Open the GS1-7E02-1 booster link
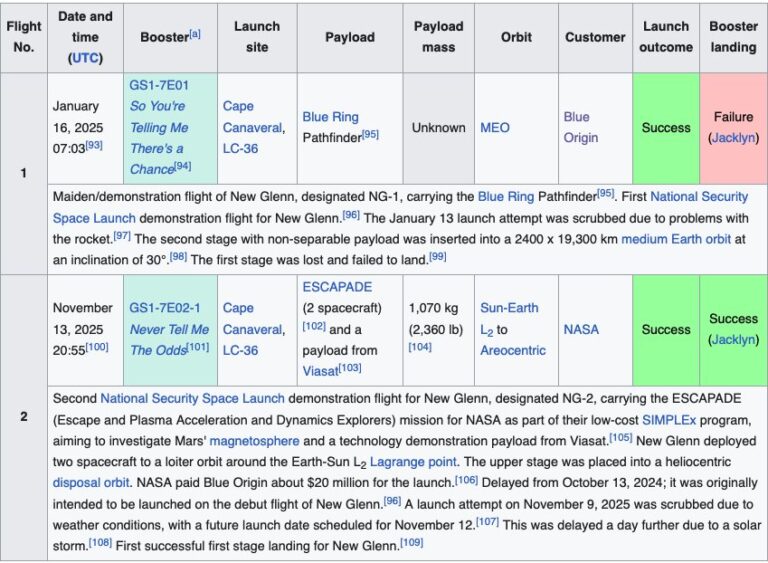Screen dimensions: 768x563 (x=165, y=308)
